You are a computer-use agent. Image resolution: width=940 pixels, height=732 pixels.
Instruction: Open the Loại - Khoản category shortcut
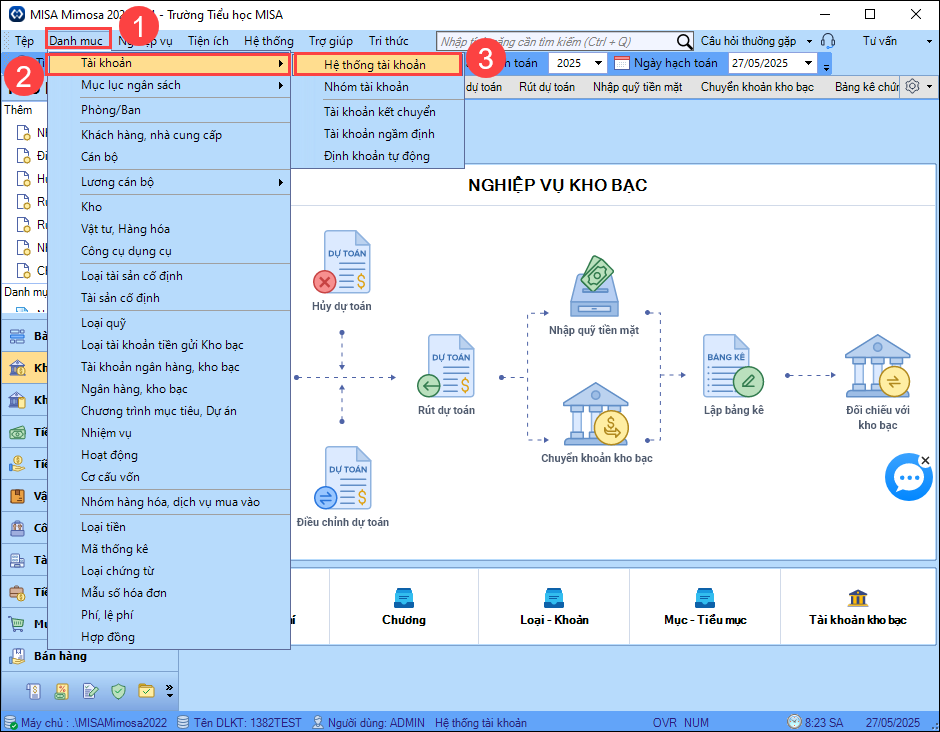coord(554,607)
